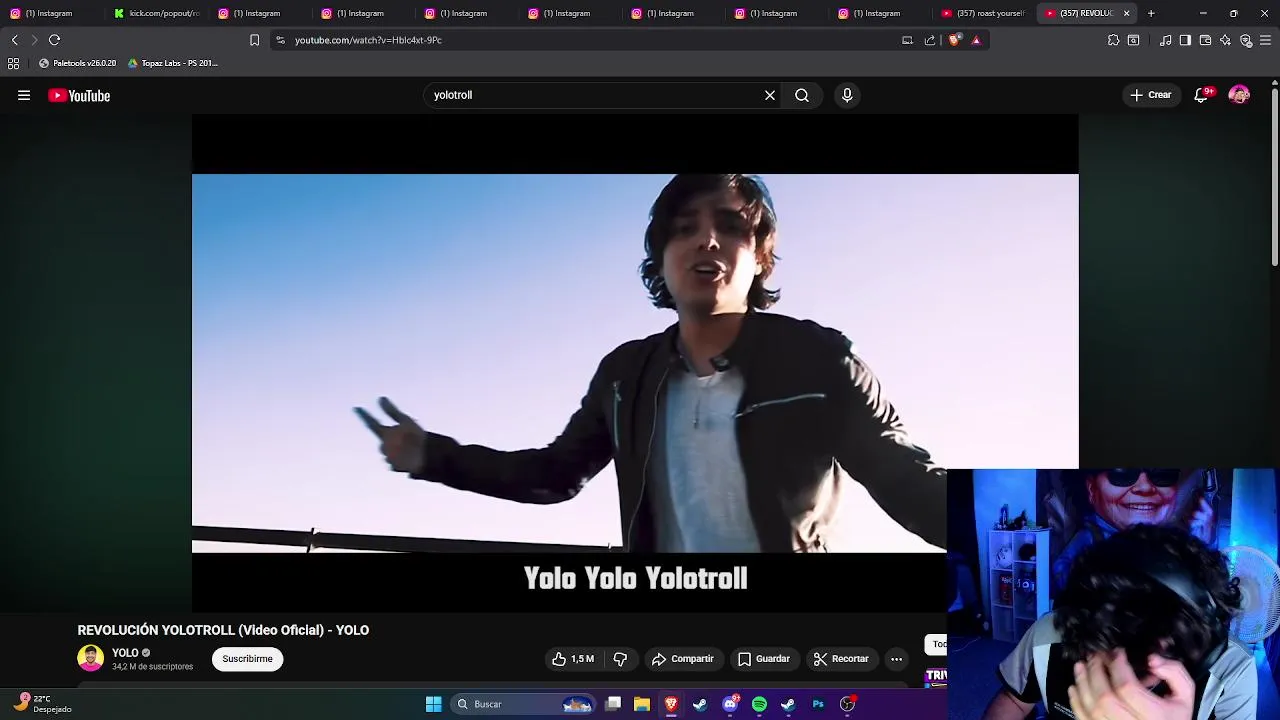The height and width of the screenshot is (720, 1280).
Task: Grab the page vertical scrollbar
Action: pos(1275,178)
